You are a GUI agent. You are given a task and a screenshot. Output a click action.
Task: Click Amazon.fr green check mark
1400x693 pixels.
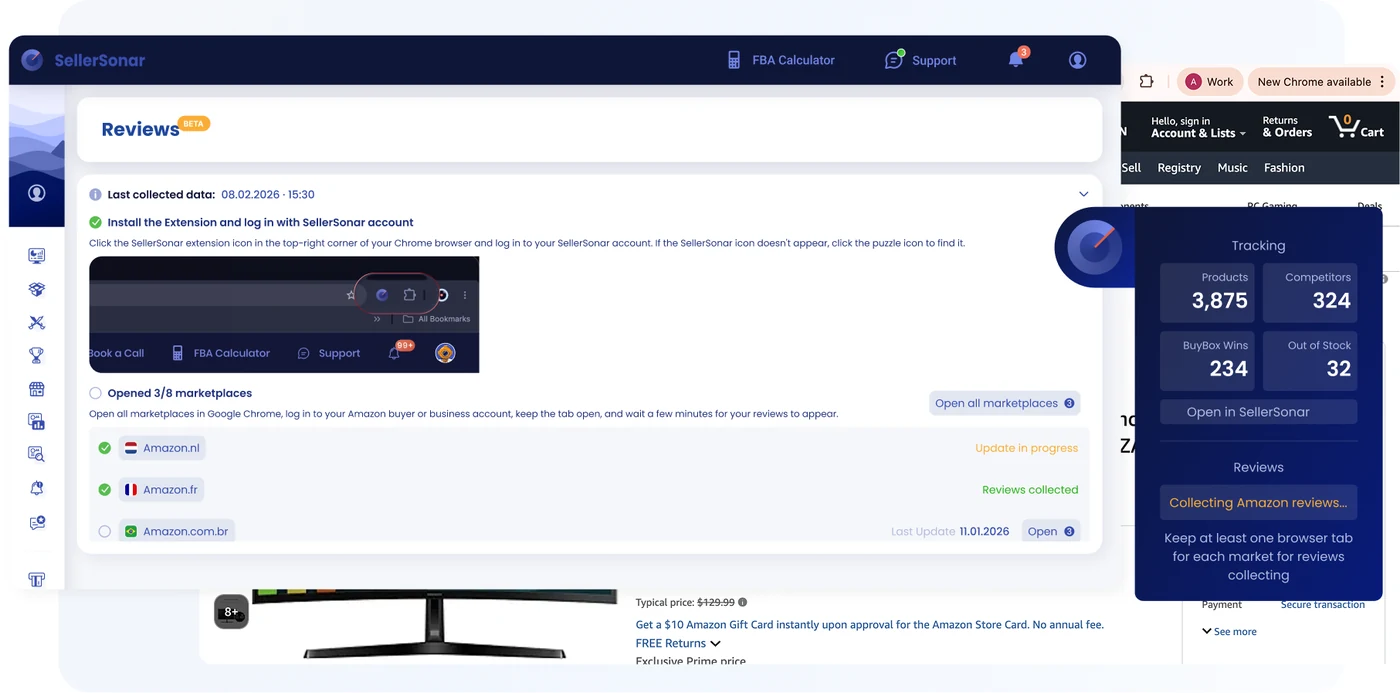104,490
